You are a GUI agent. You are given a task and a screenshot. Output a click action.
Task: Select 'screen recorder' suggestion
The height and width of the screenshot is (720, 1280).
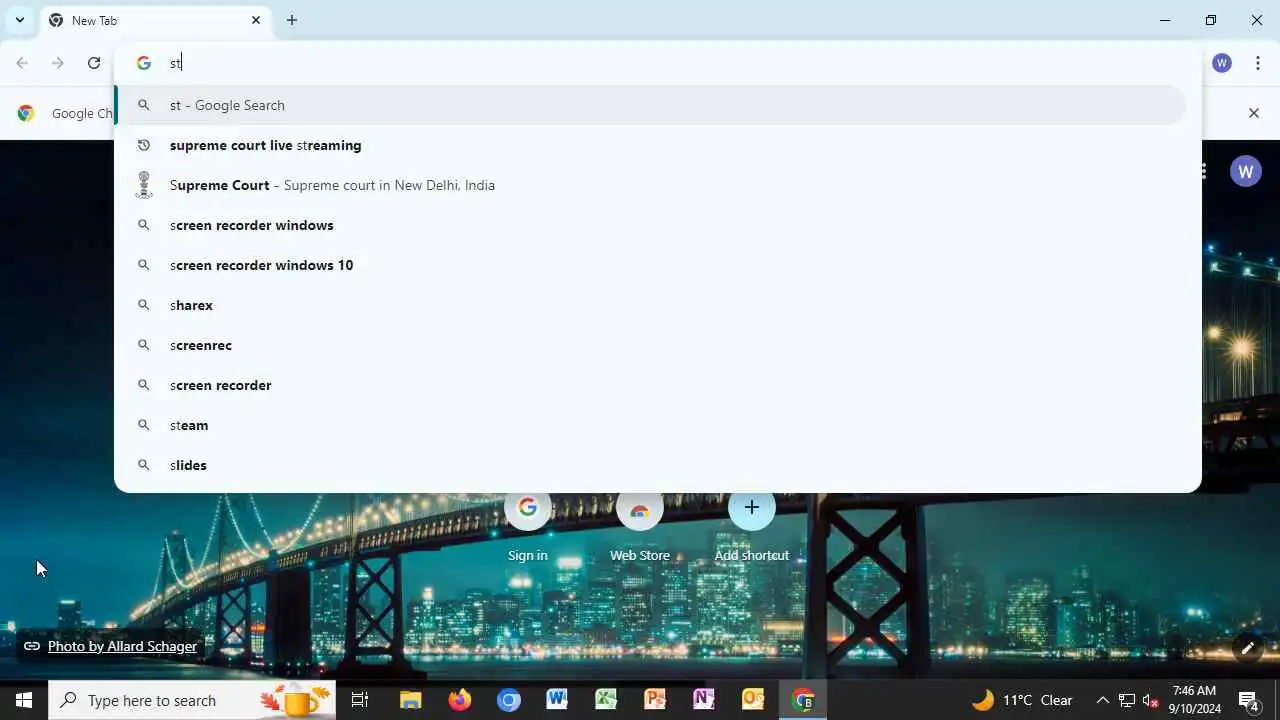click(650, 385)
